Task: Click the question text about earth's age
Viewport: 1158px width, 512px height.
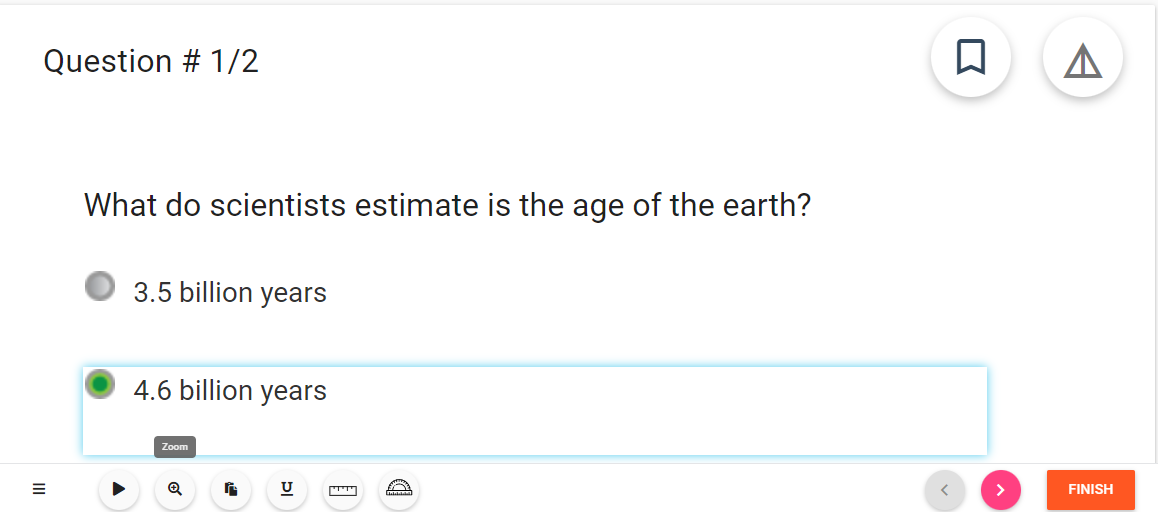Action: click(448, 205)
